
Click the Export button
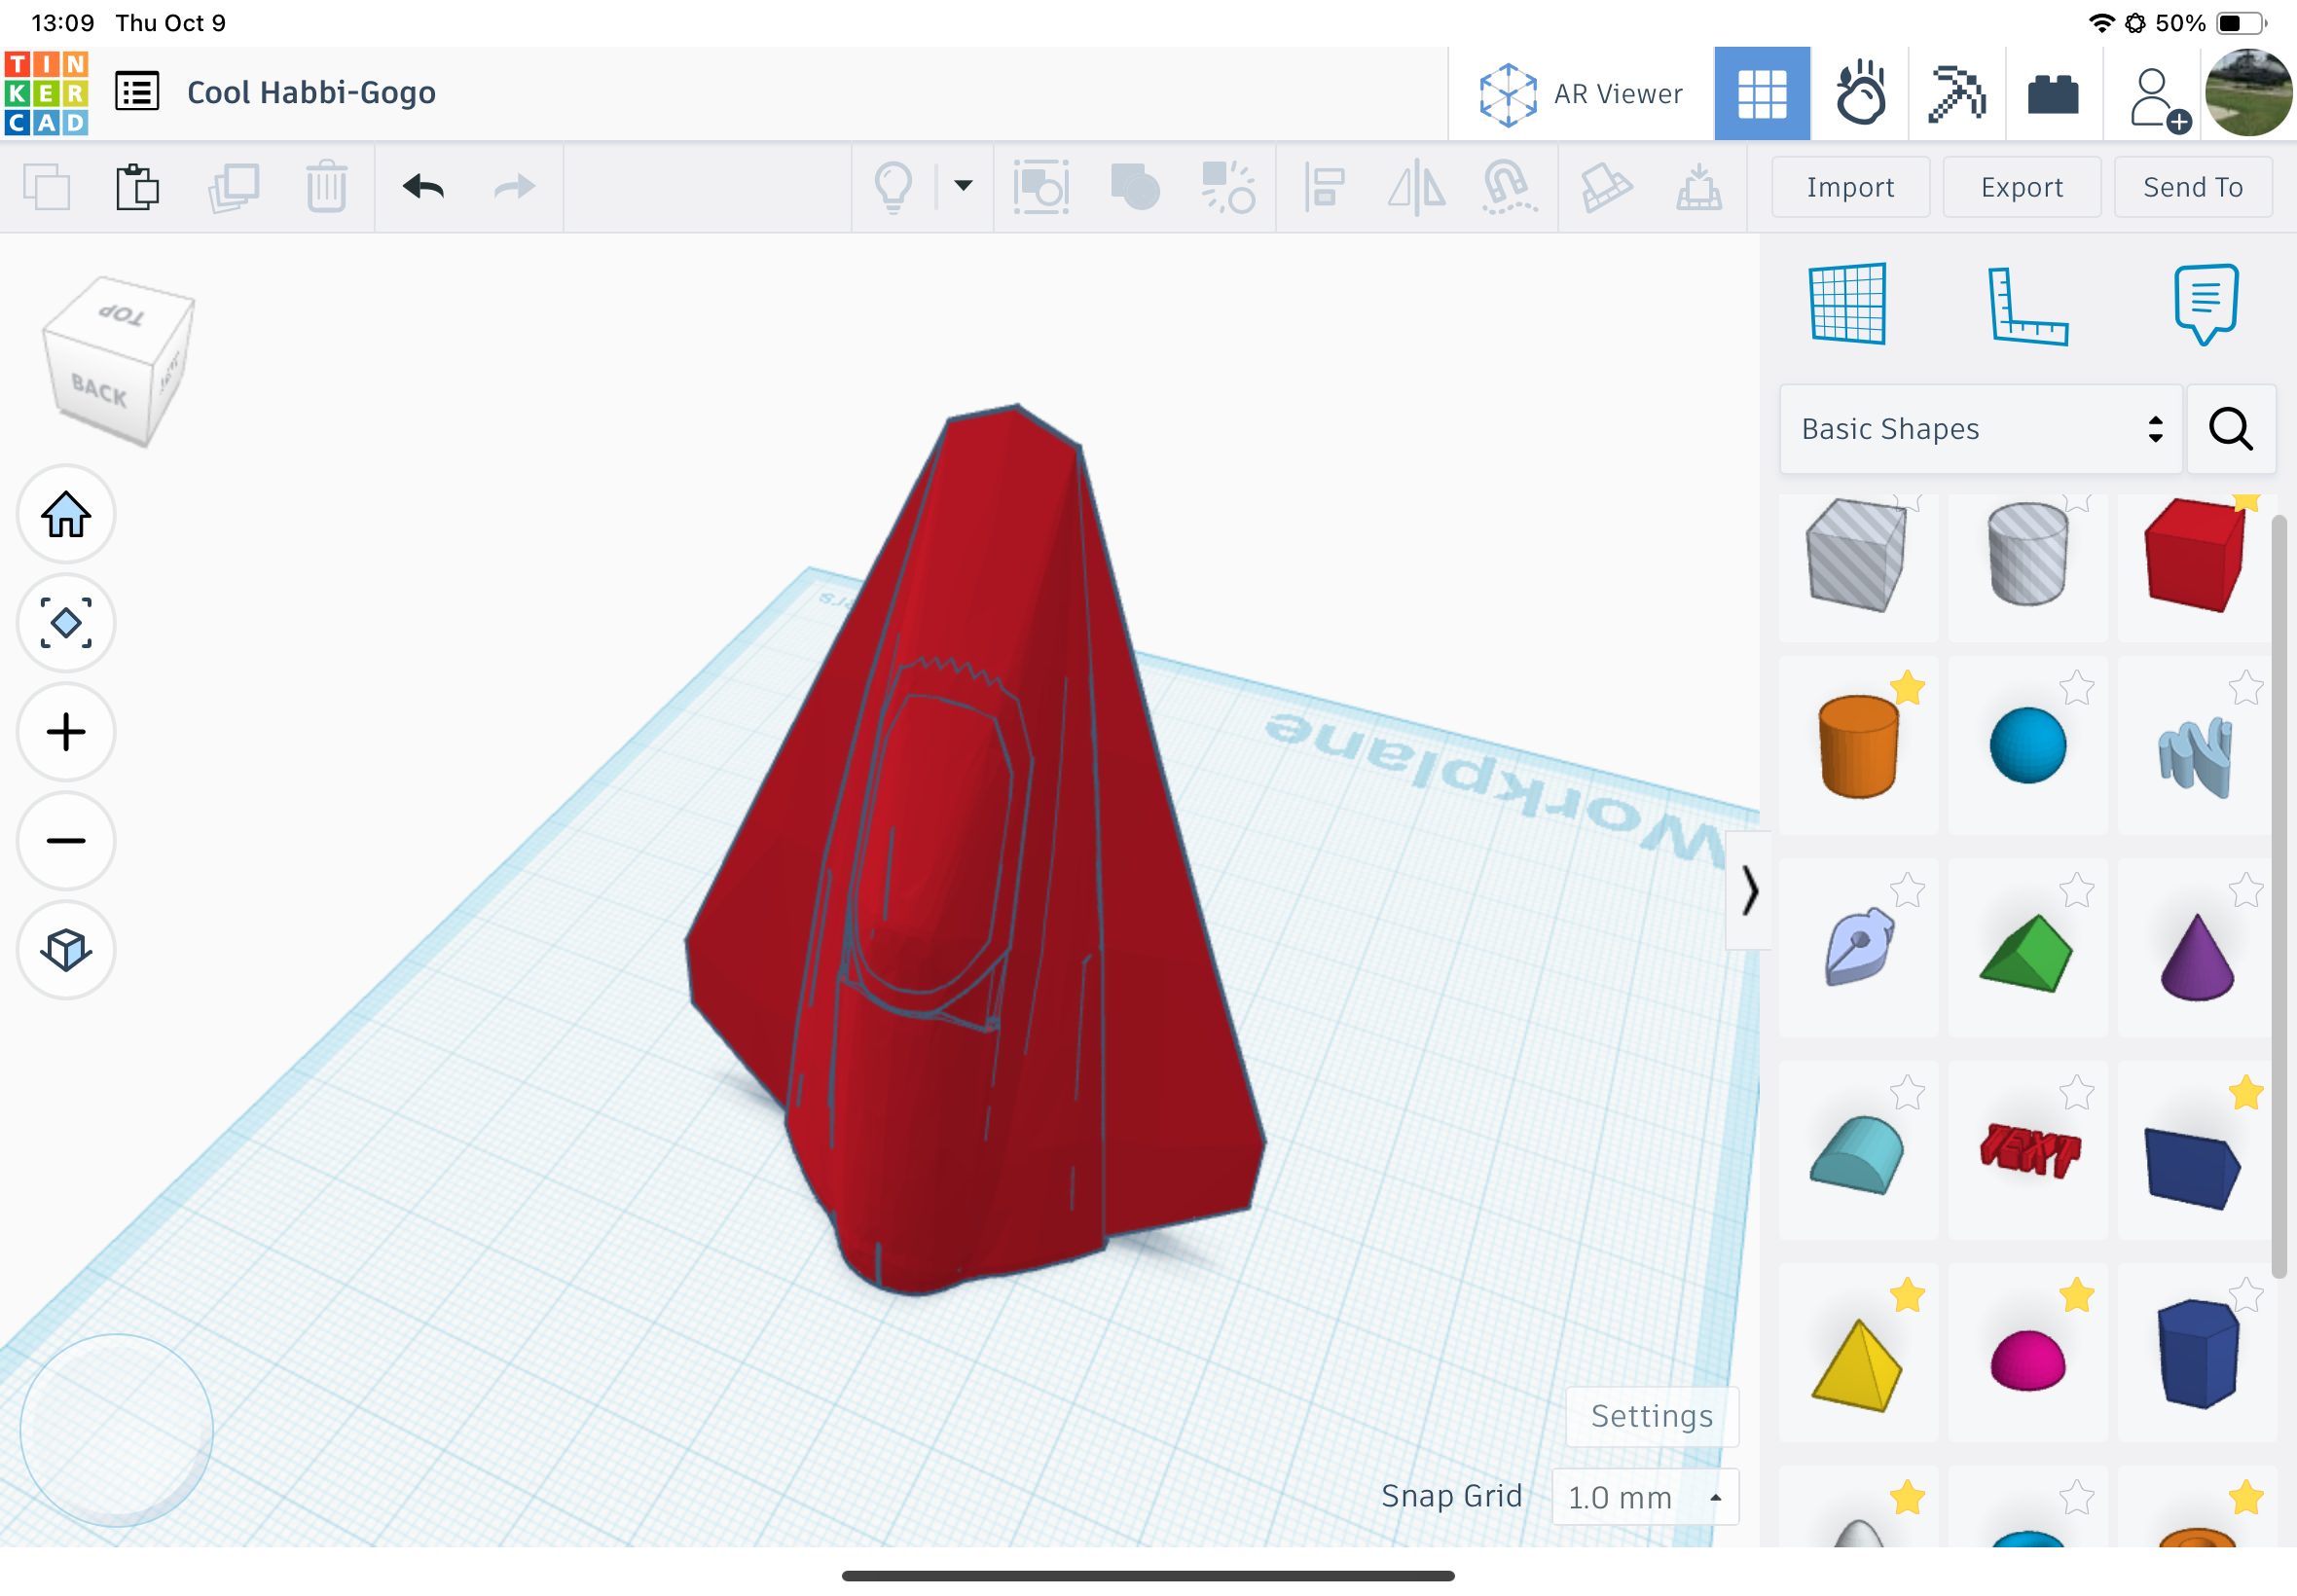pyautogui.click(x=2022, y=187)
